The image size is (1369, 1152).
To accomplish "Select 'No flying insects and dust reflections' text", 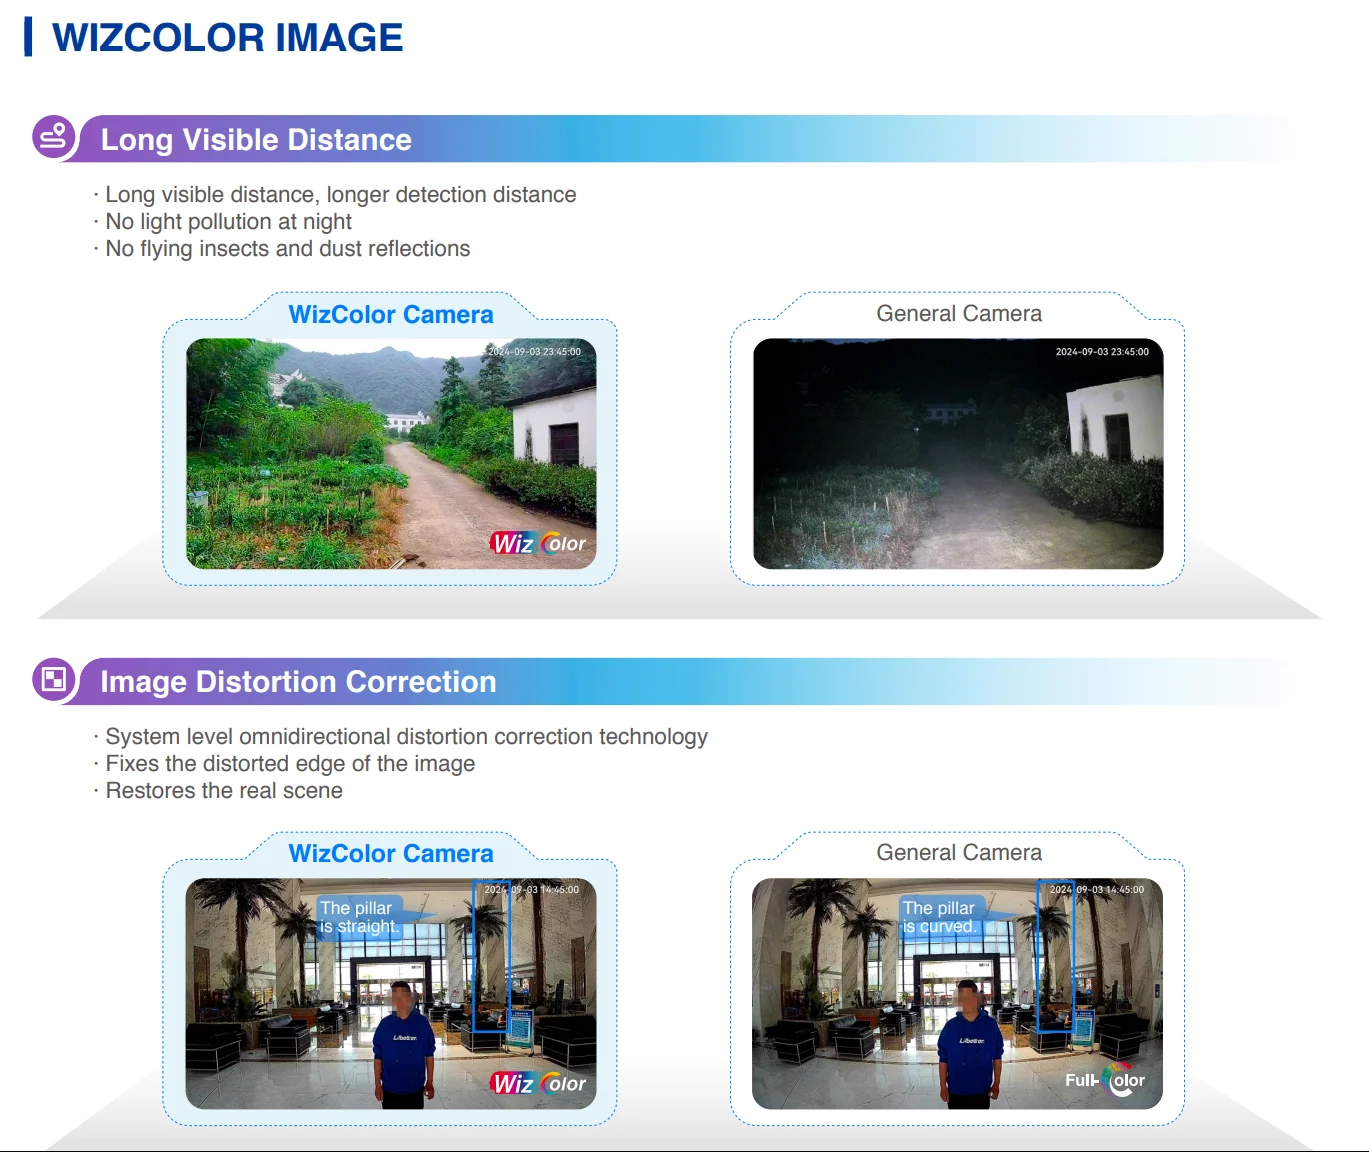I will click(x=288, y=249).
